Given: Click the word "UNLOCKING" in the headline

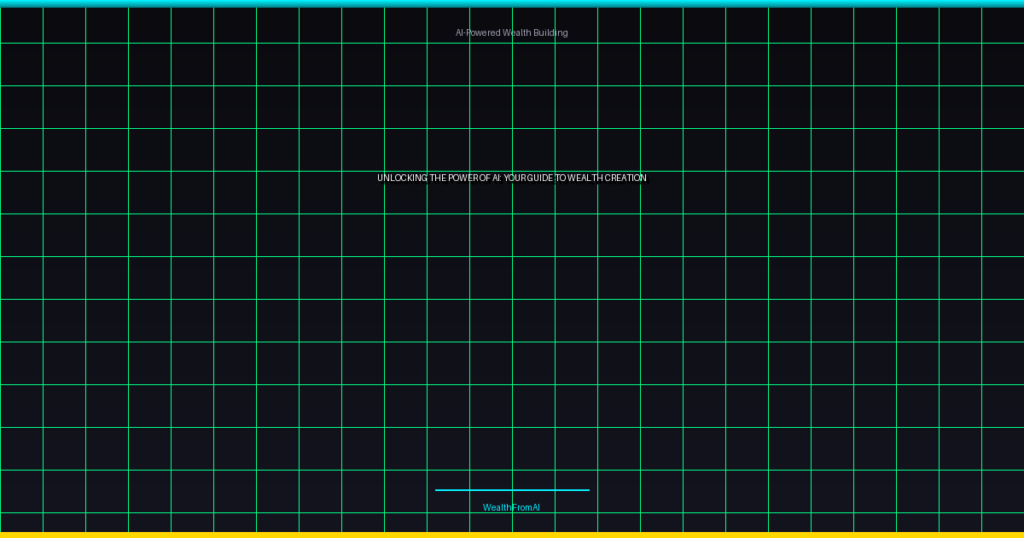Looking at the screenshot, I should coord(402,178).
